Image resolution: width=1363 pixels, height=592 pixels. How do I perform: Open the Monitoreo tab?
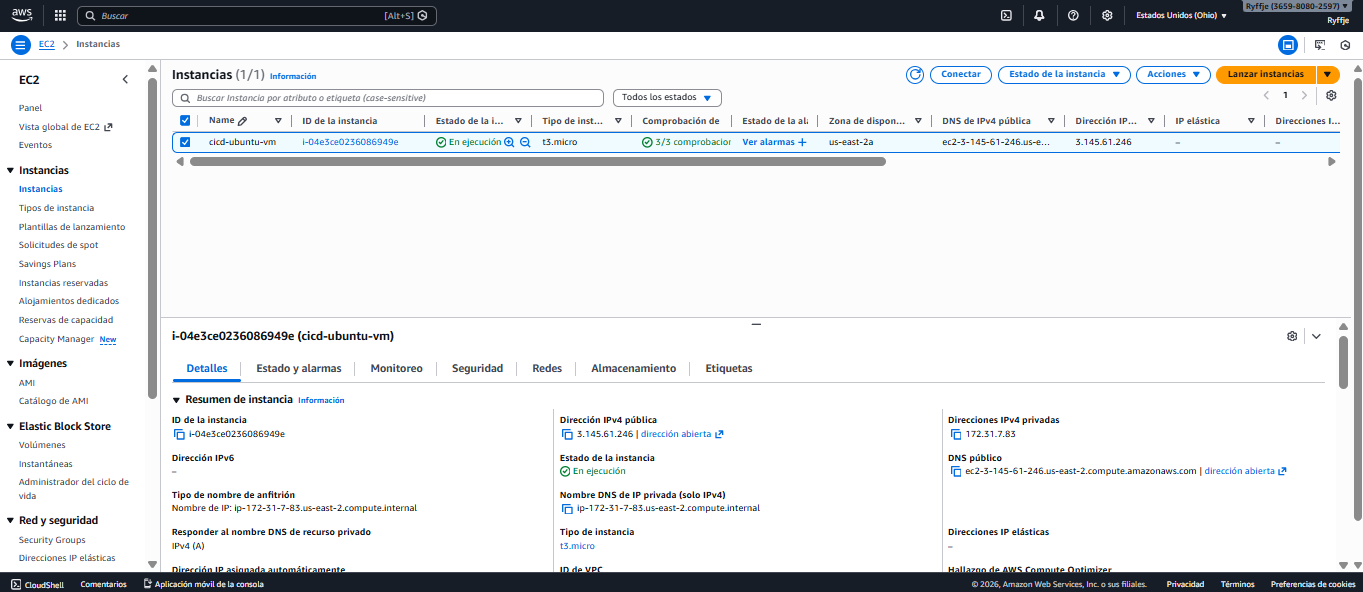396,368
